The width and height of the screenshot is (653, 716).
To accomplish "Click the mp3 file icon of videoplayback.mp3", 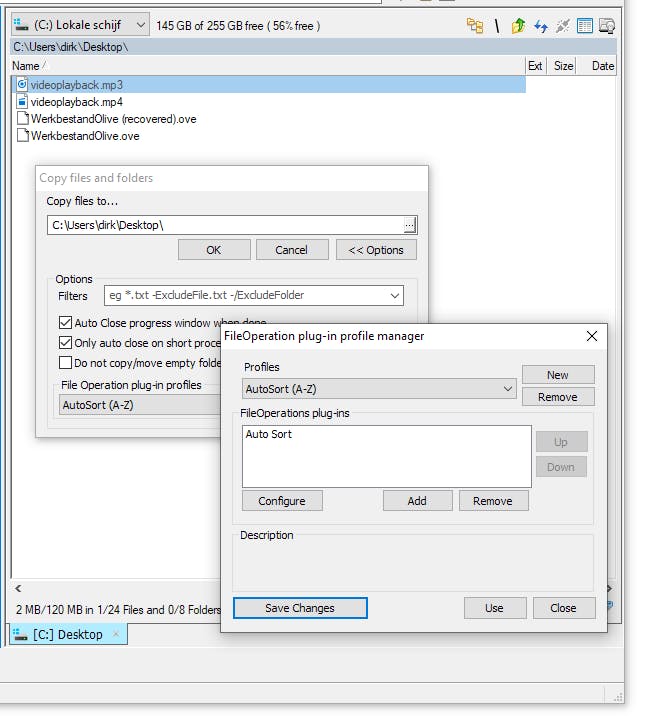I will tap(22, 84).
